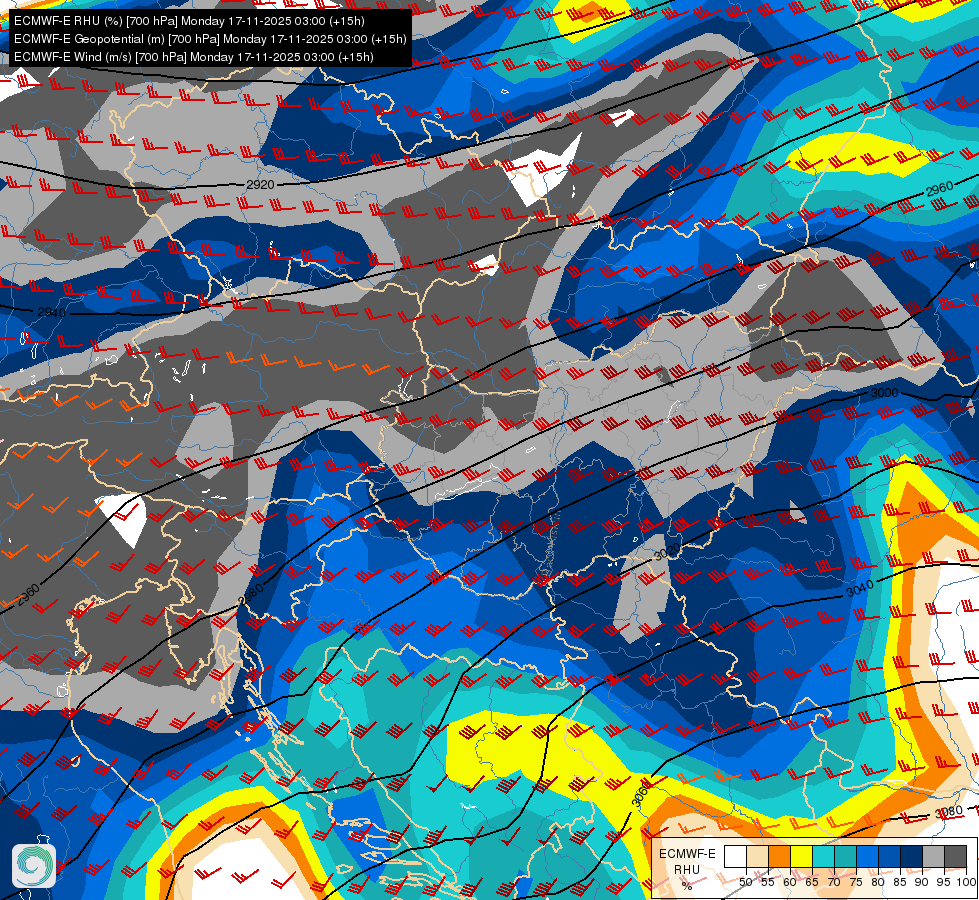
Task: Pick the yellow 60-65 legend swatch
Action: coord(801,857)
